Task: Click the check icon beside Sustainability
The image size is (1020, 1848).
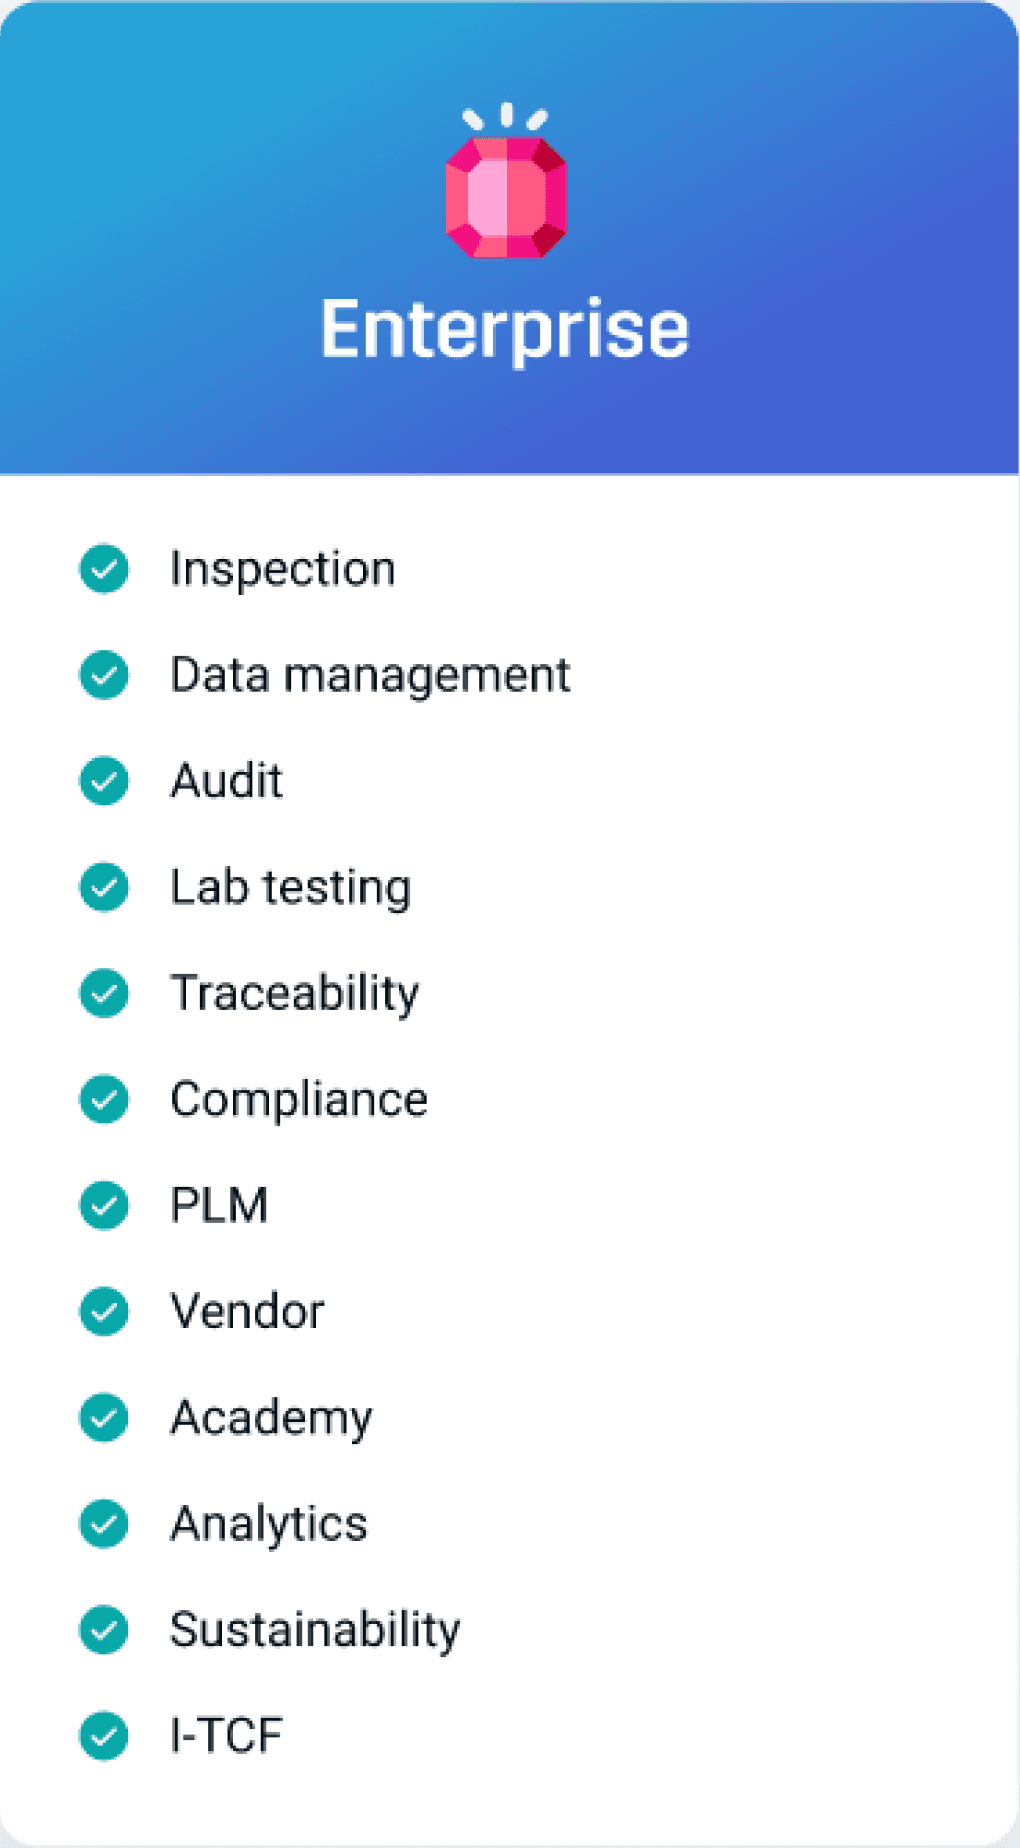Action: coord(104,1629)
